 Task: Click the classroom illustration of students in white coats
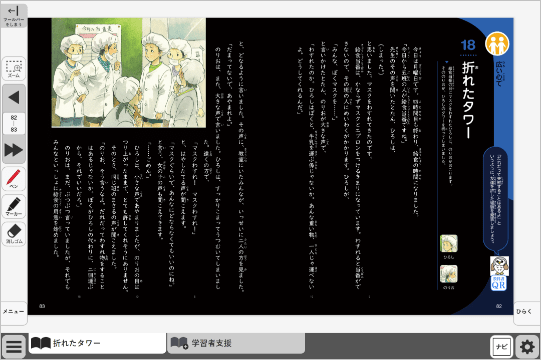[x=129, y=73]
